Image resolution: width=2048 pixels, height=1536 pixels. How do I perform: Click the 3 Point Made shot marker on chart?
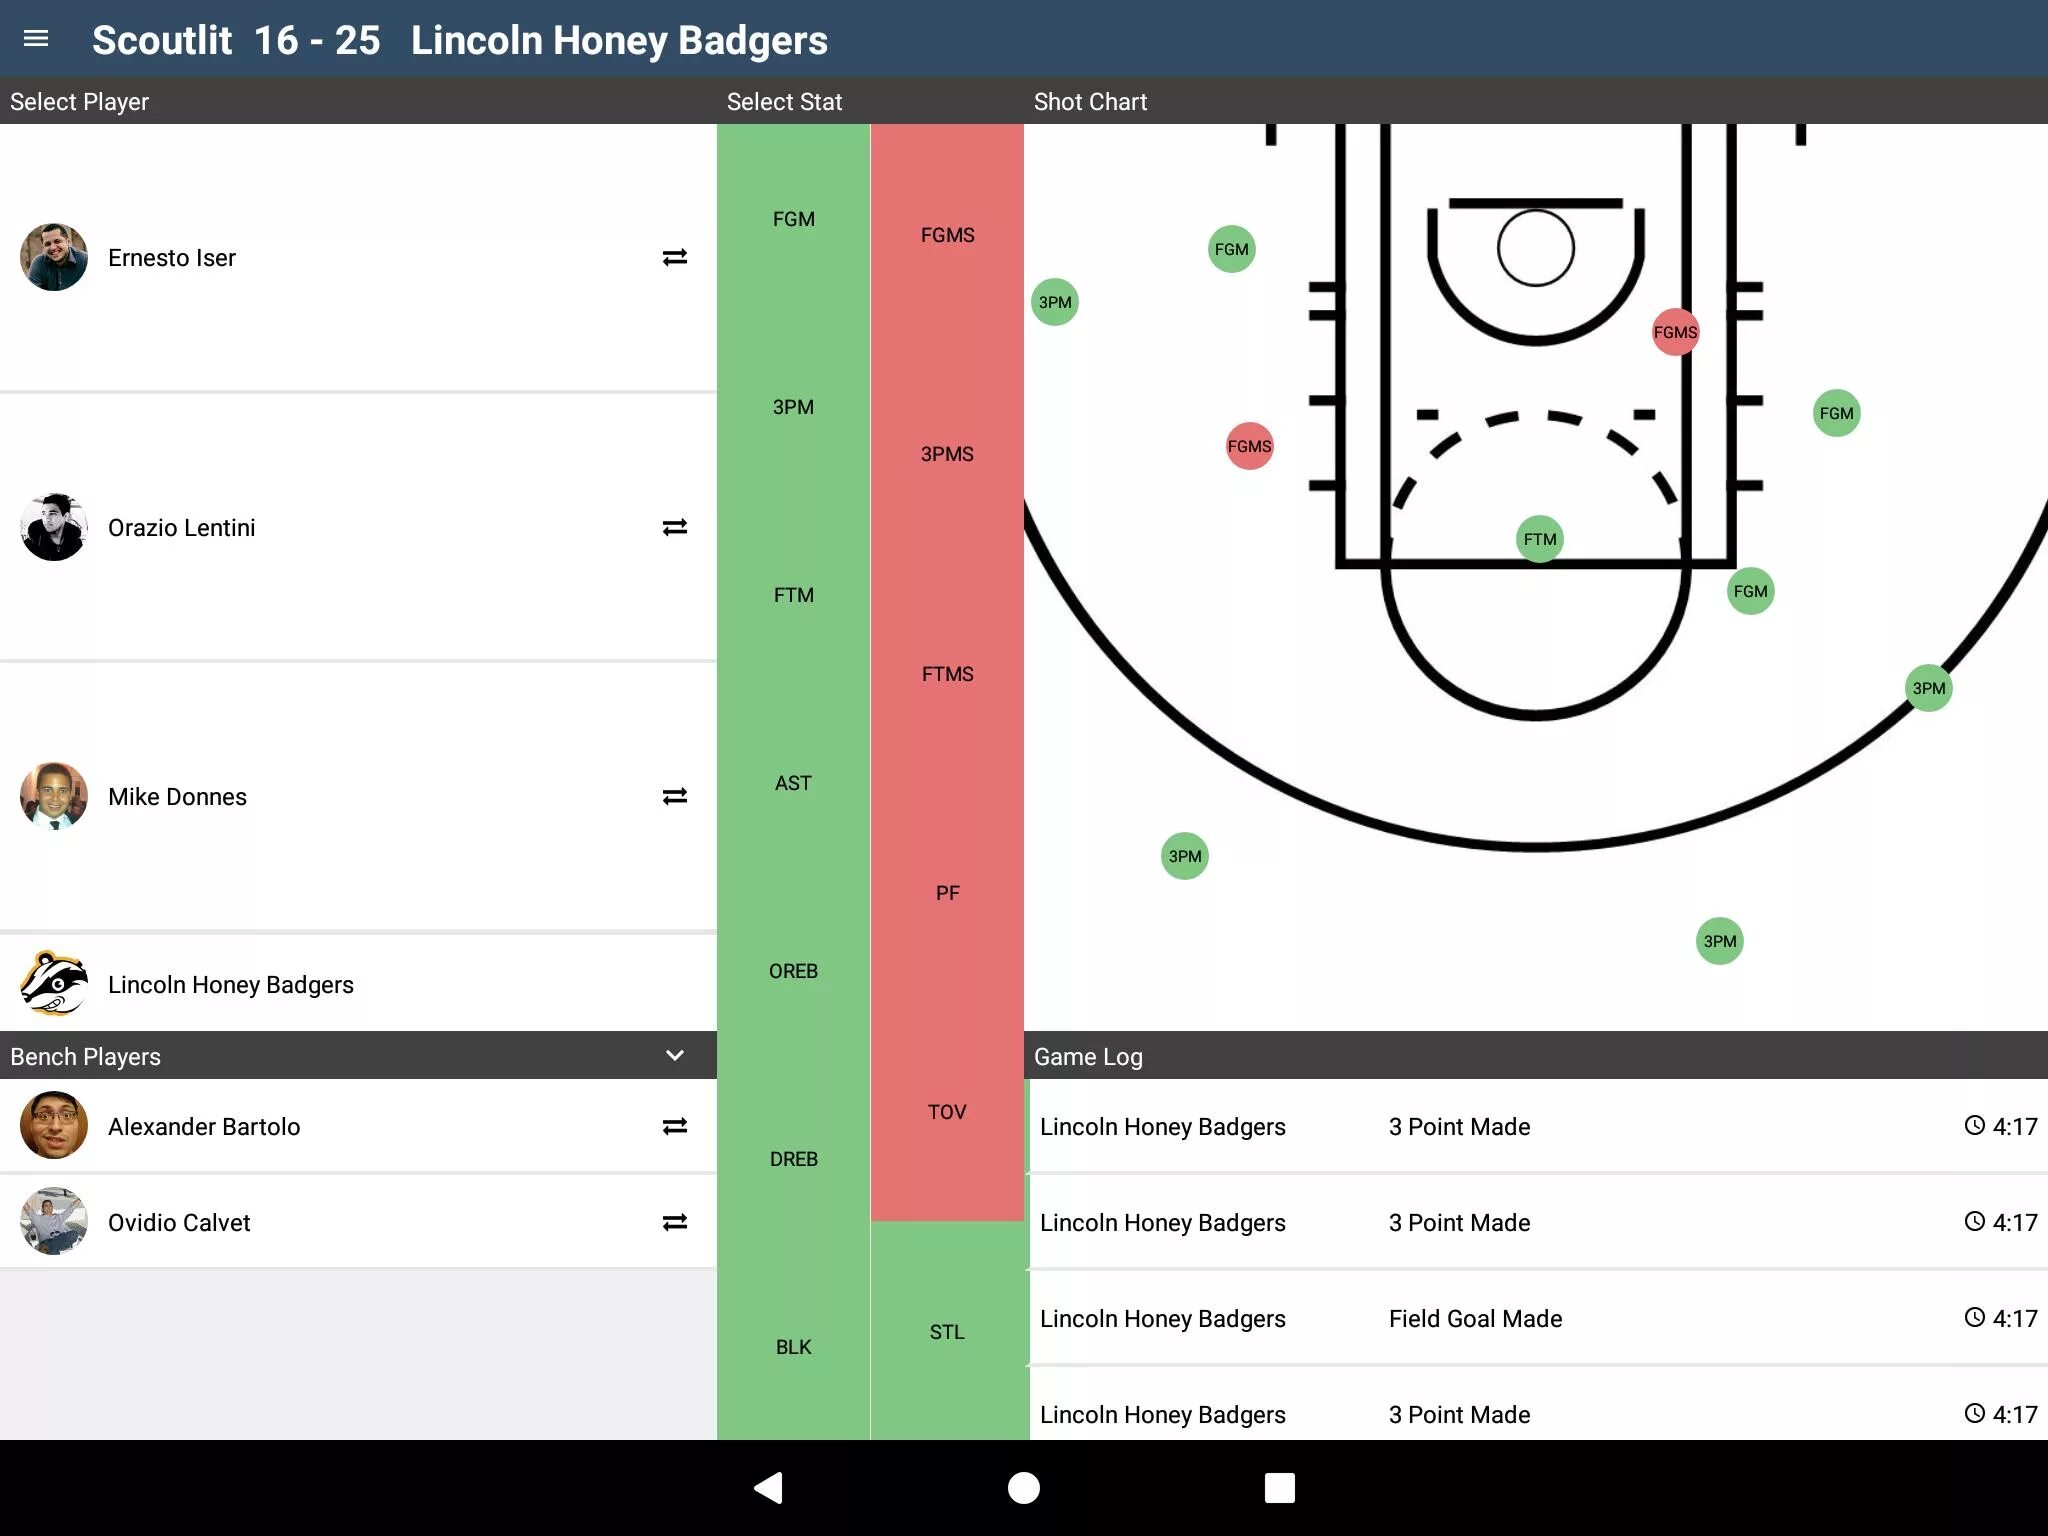point(1056,302)
